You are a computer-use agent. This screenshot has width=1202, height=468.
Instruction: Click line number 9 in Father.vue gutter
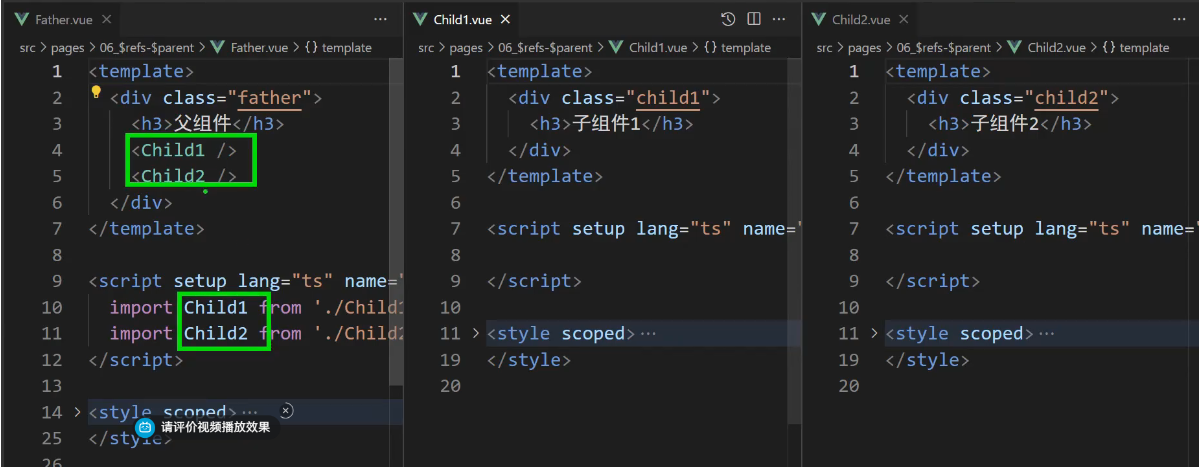click(x=56, y=281)
